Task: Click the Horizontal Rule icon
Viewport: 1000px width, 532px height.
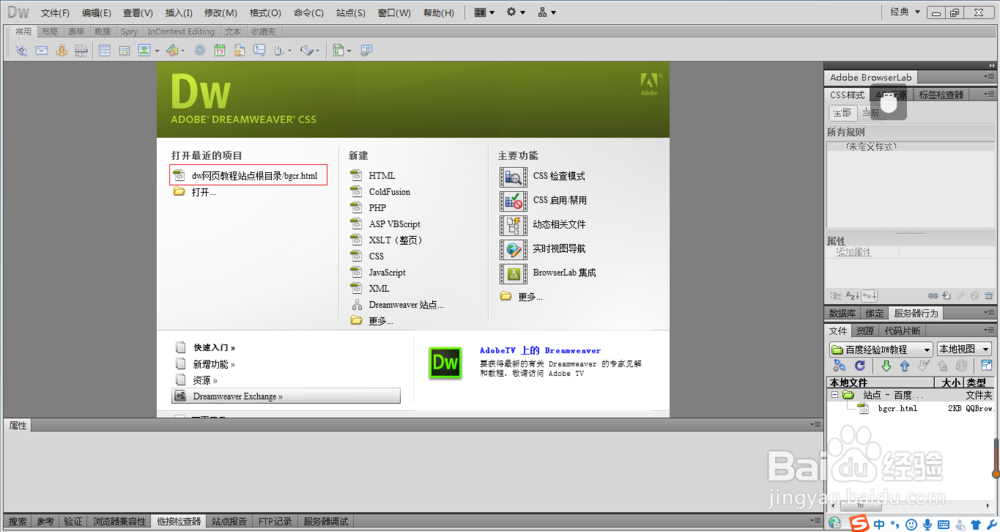Action: coord(81,50)
